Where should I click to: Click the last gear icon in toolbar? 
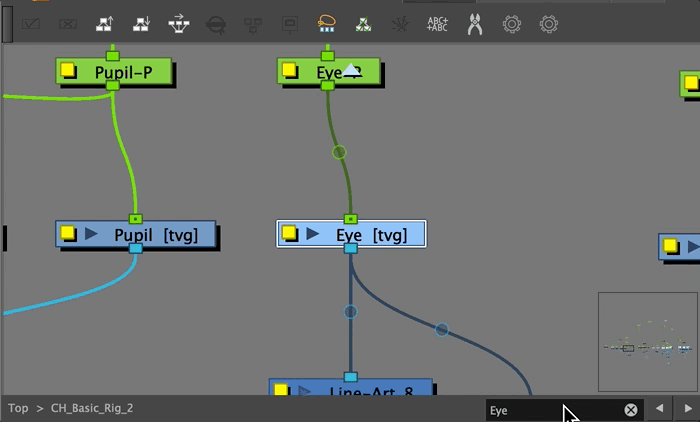[x=548, y=24]
